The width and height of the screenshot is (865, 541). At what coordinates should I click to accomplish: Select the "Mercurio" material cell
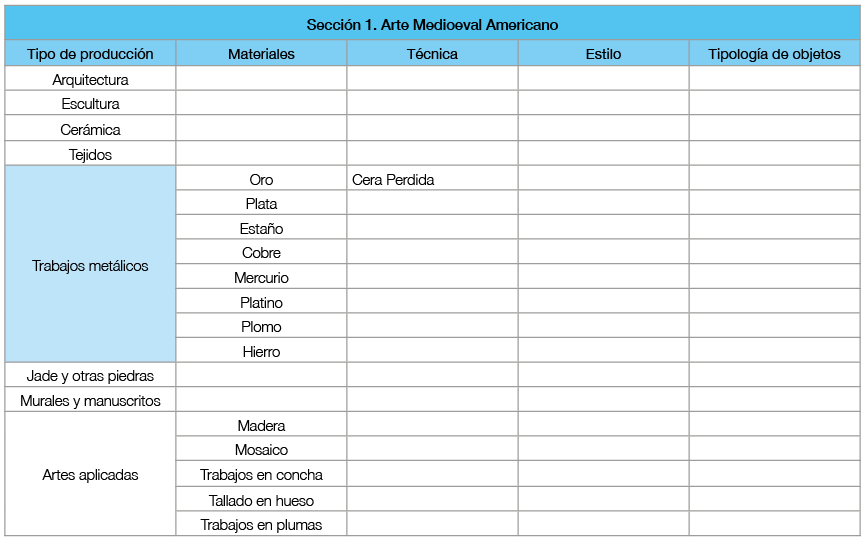click(x=261, y=278)
